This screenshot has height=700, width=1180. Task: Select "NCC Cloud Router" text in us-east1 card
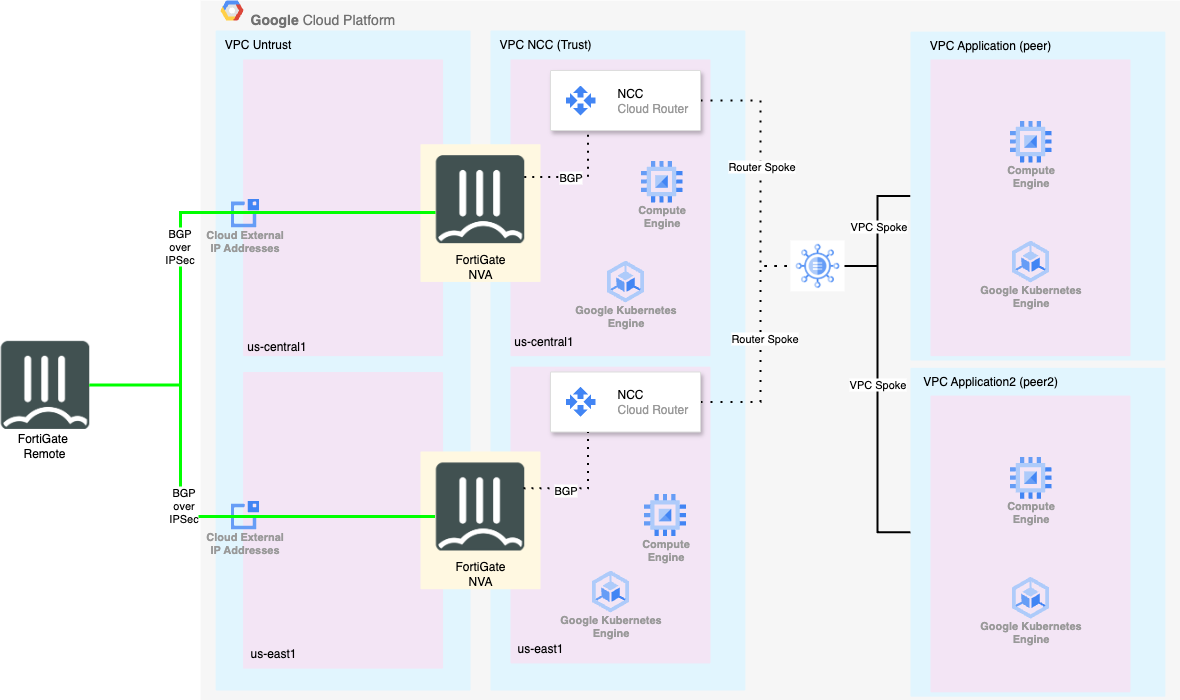coord(652,402)
